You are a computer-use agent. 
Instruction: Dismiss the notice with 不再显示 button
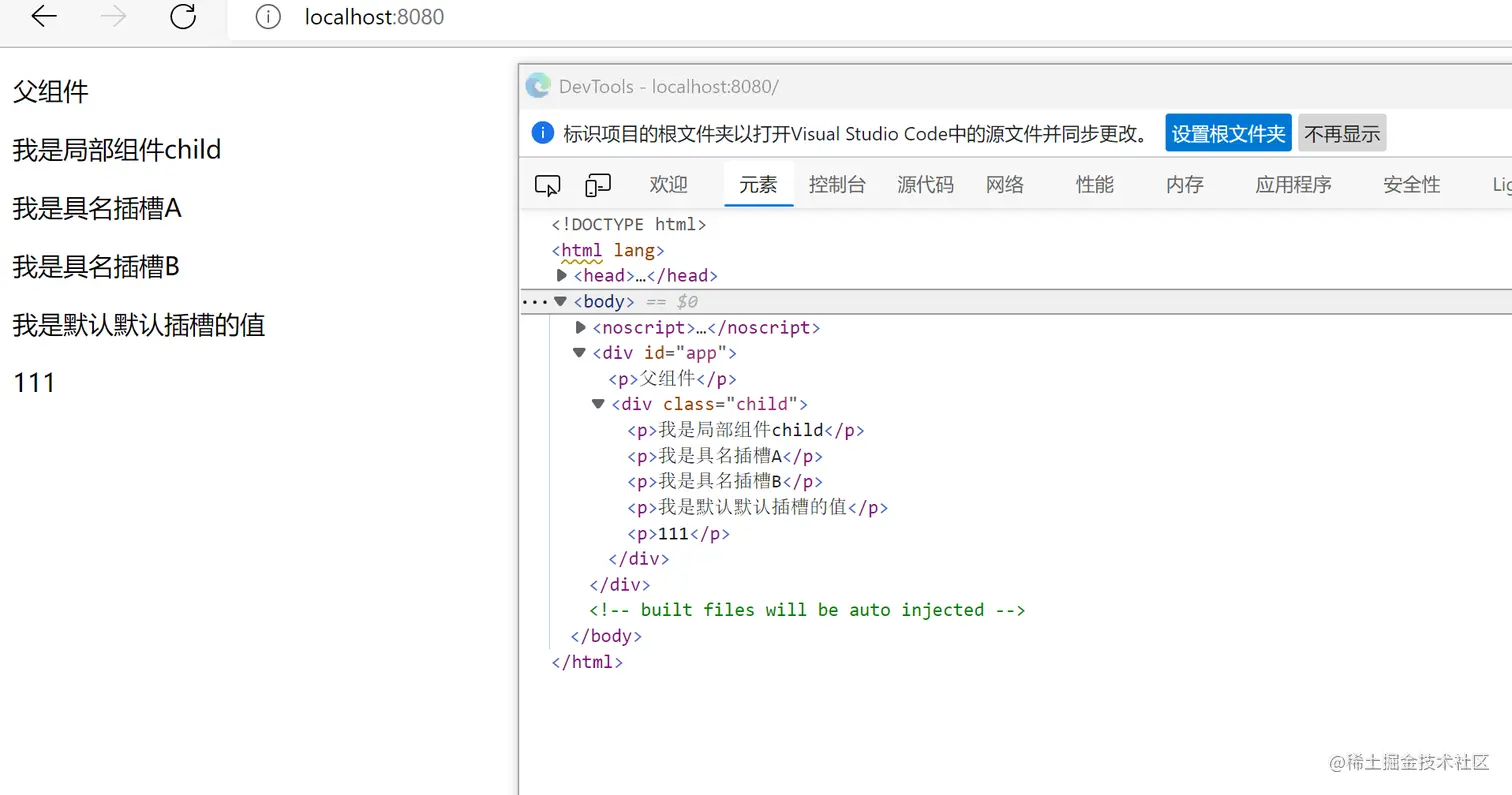[1342, 132]
